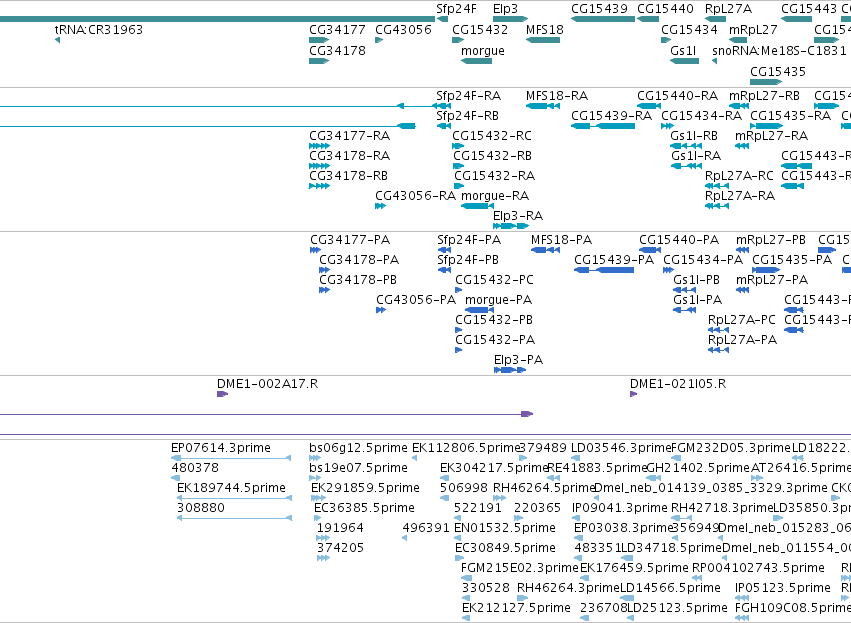Click the CG34177-PA protein label
851x623 pixels.
(350, 240)
